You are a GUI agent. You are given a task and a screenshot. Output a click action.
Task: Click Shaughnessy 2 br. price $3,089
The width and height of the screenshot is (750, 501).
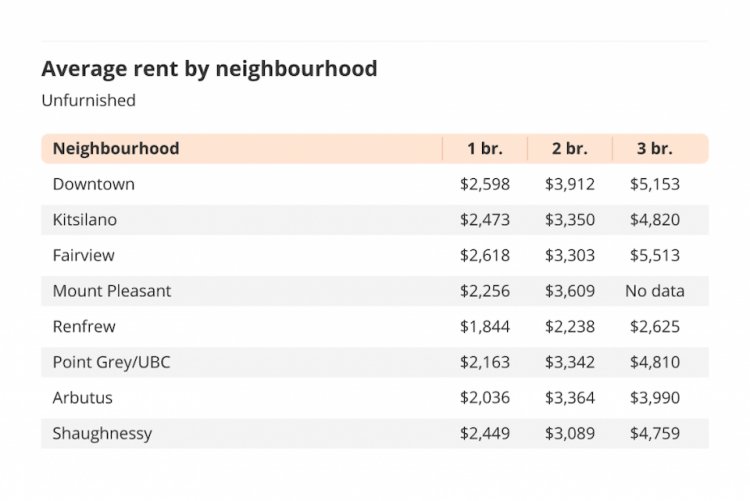tap(570, 434)
